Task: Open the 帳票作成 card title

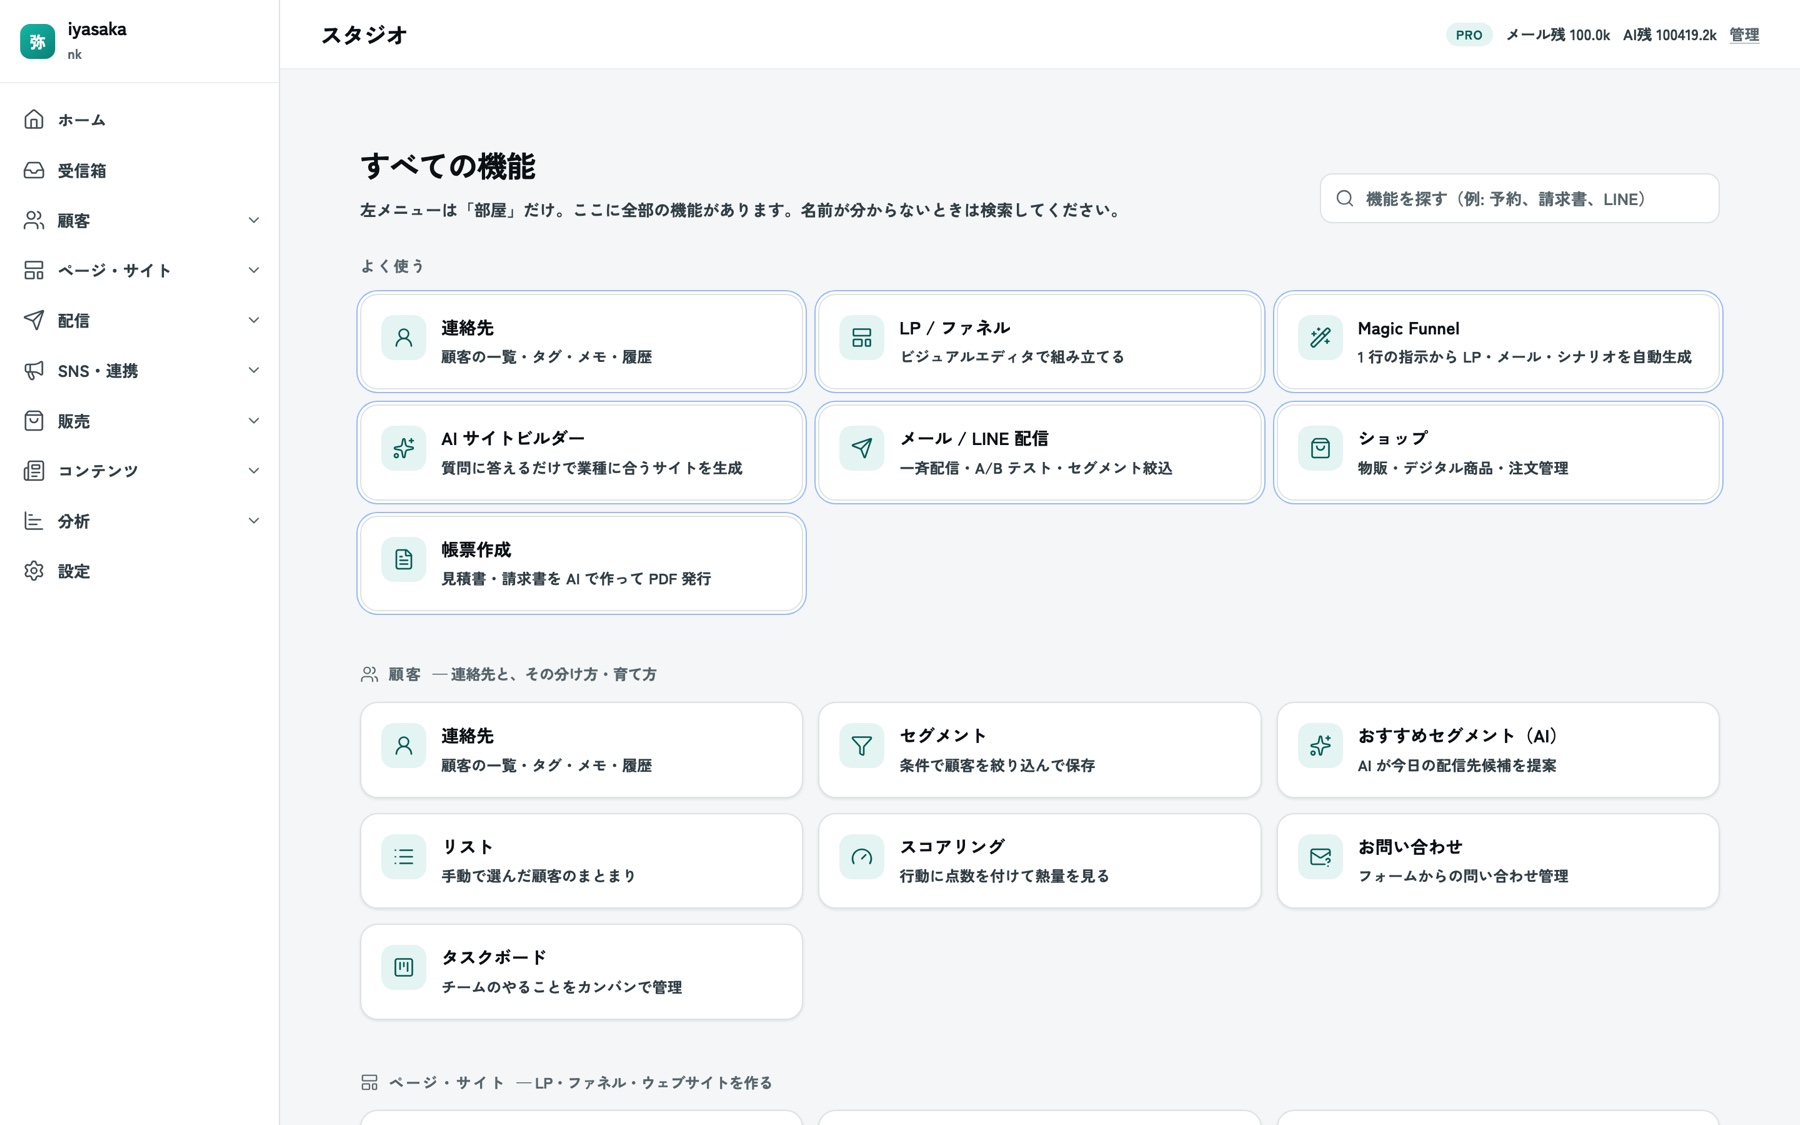Action: [476, 549]
